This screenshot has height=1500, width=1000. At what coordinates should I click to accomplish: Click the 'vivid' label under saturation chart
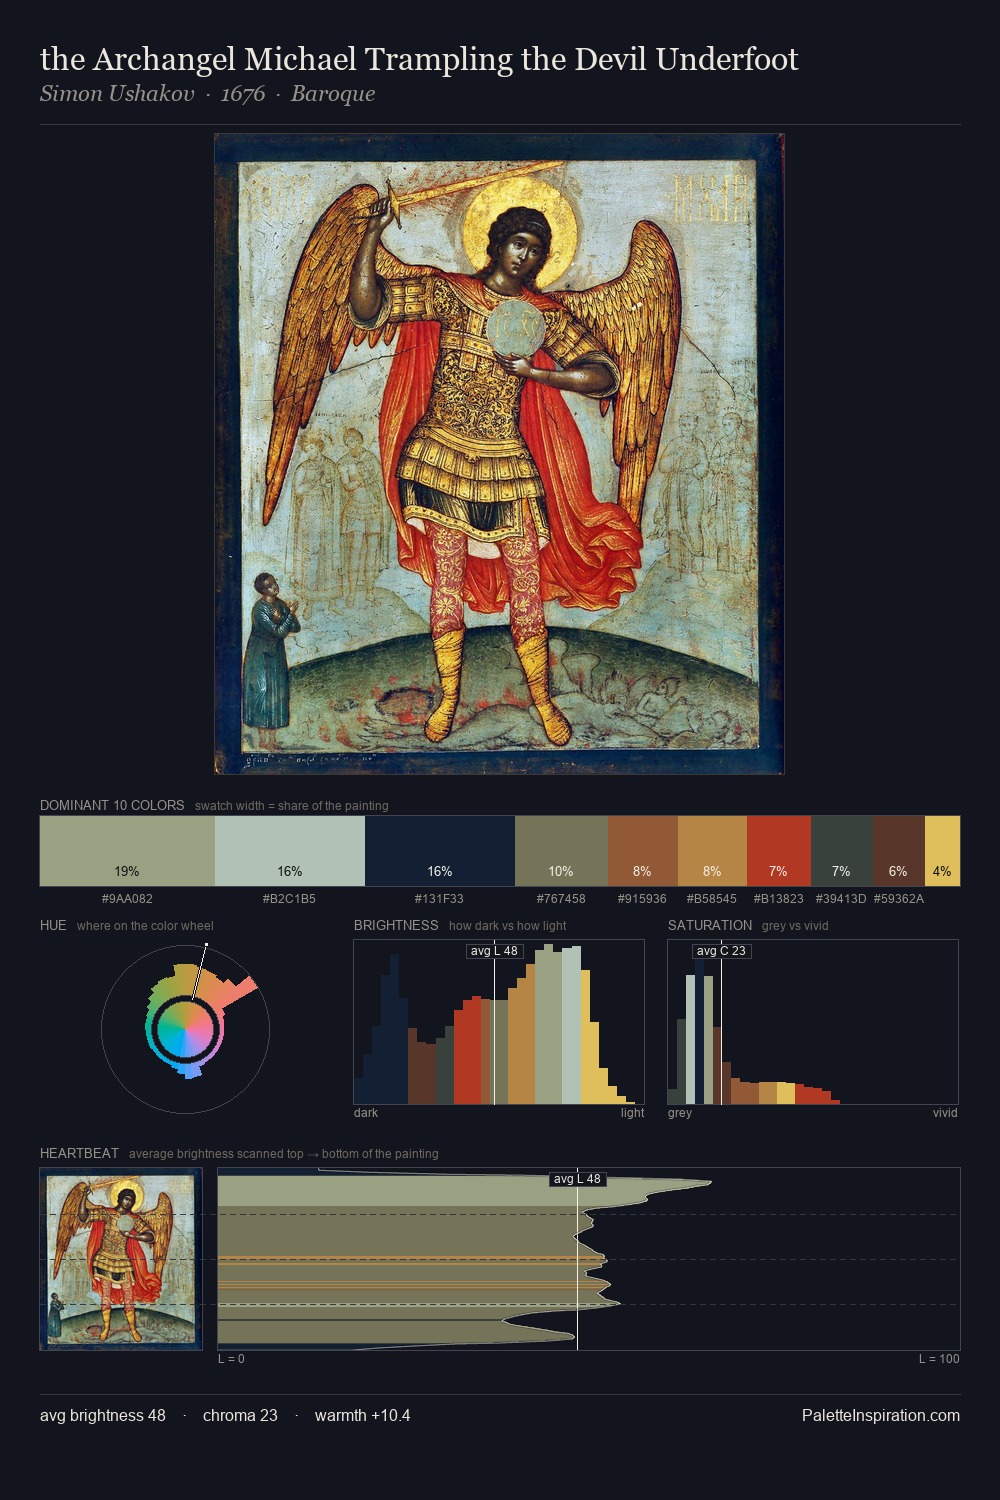(945, 1113)
